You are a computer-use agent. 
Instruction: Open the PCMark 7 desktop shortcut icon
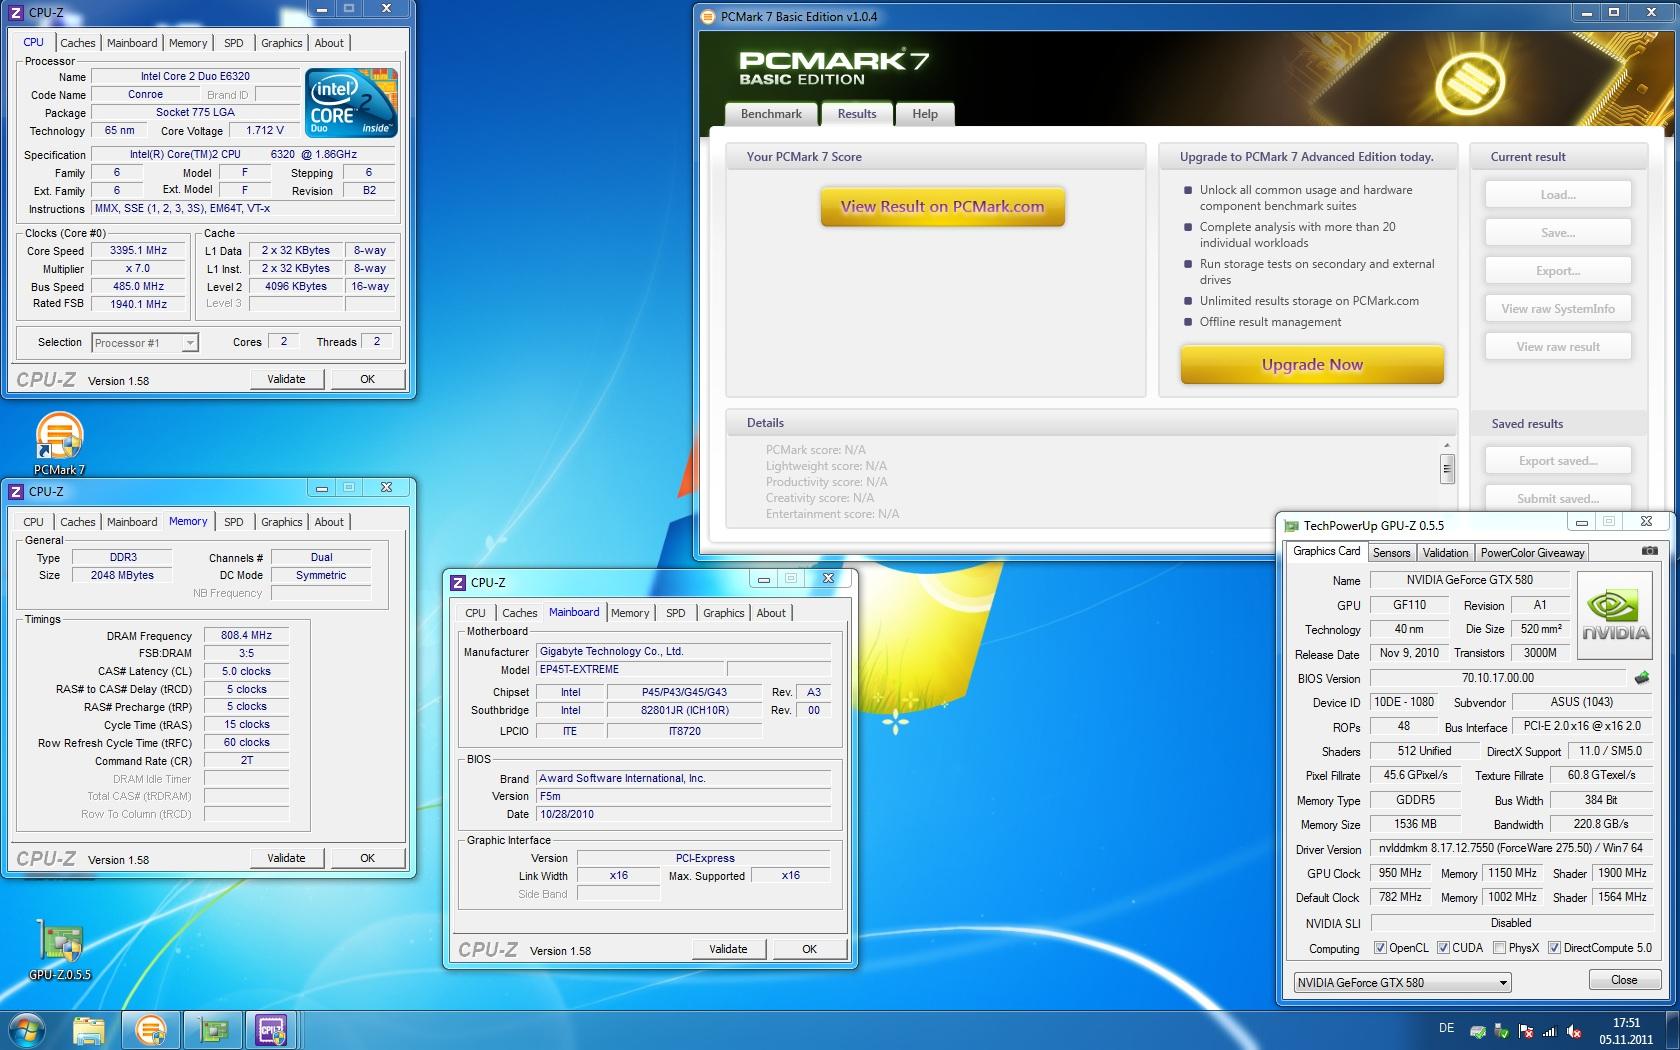coord(59,443)
